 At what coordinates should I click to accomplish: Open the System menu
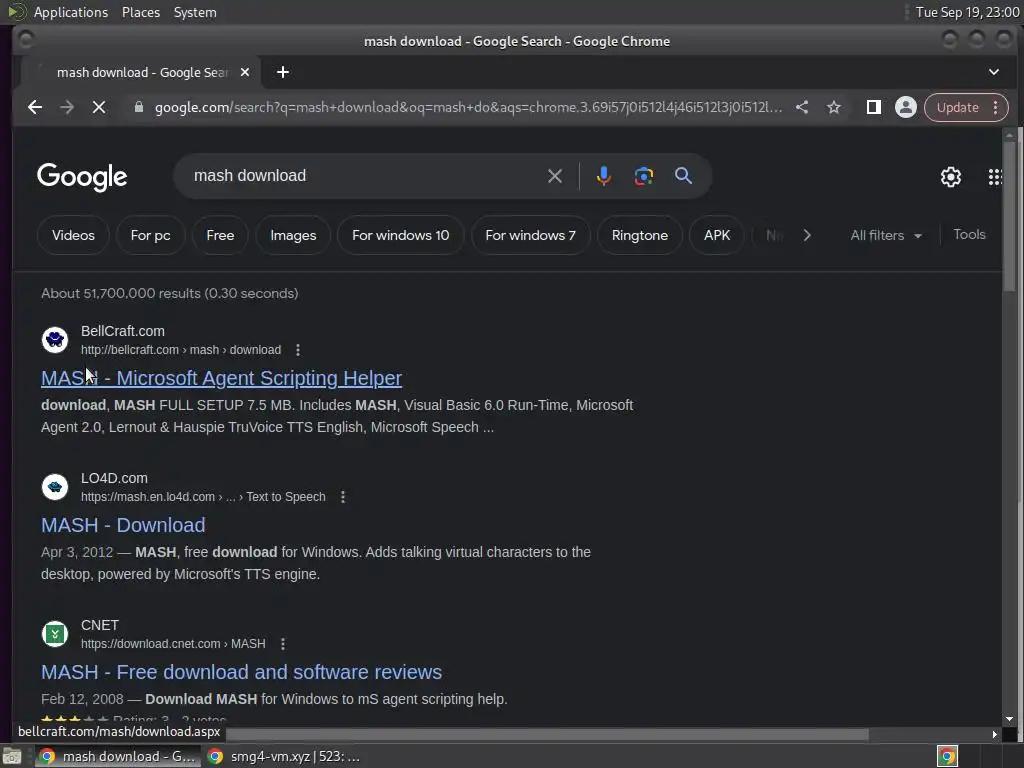coord(195,12)
